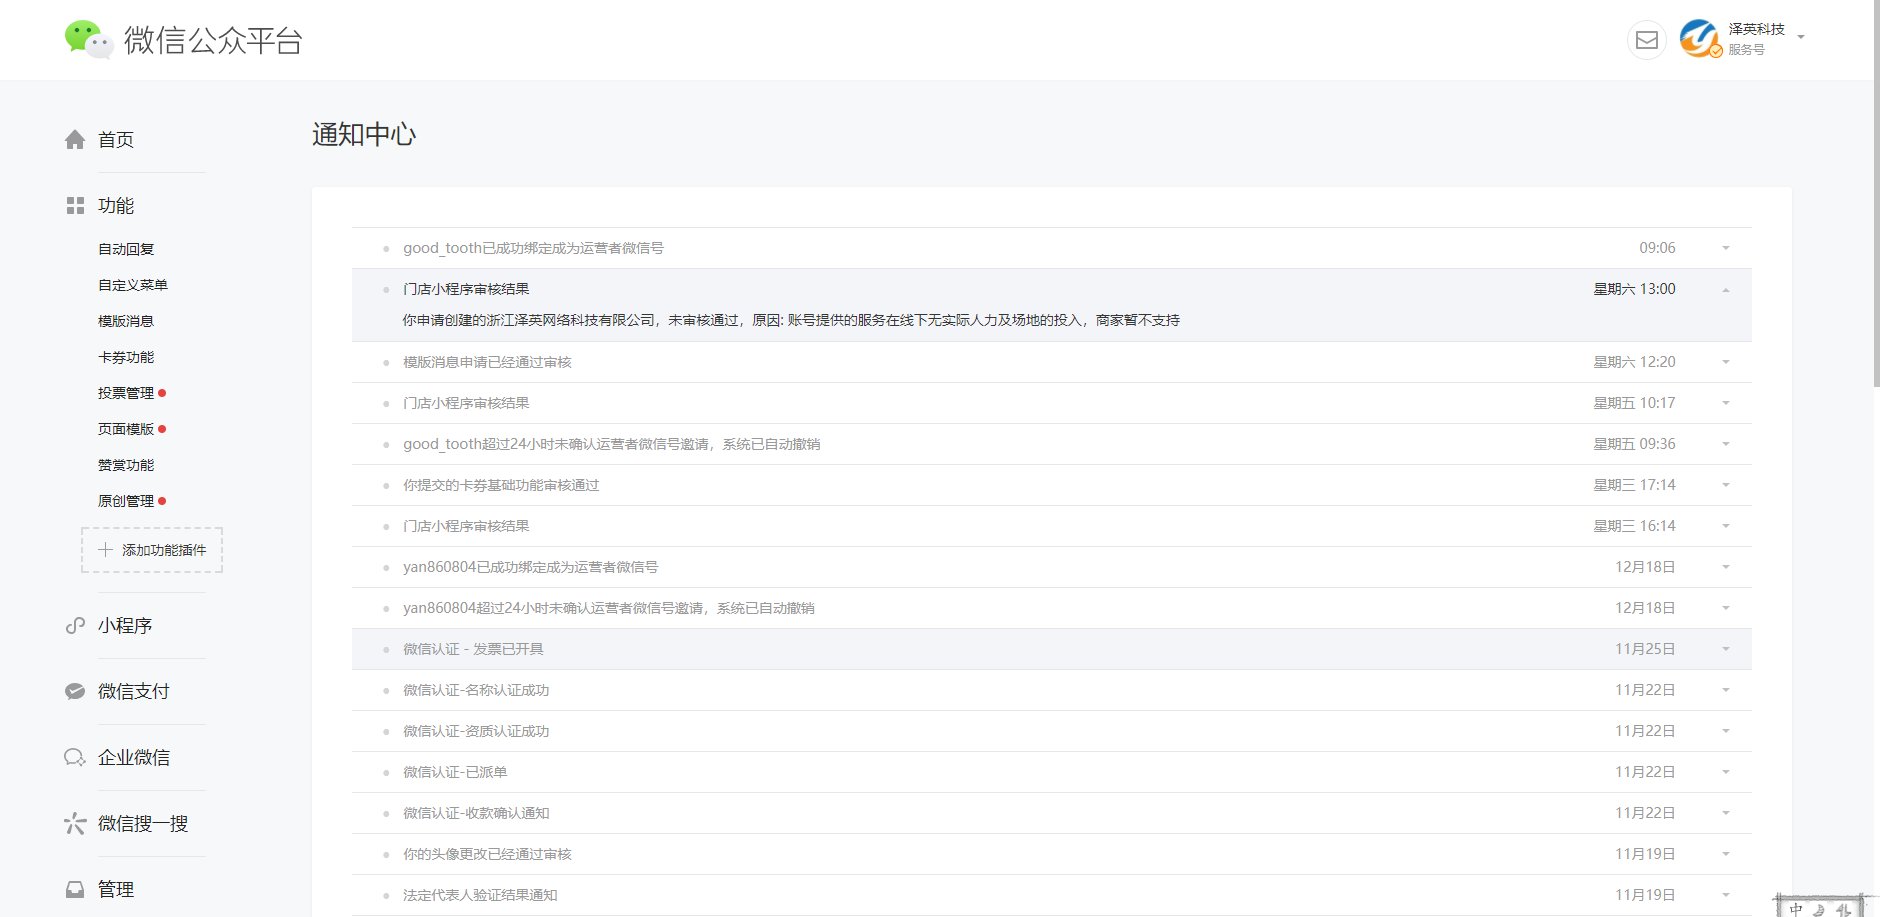Screen dimensions: 1880x917
Task: Open 卡券功能 in the sidebar
Action: [x=126, y=357]
